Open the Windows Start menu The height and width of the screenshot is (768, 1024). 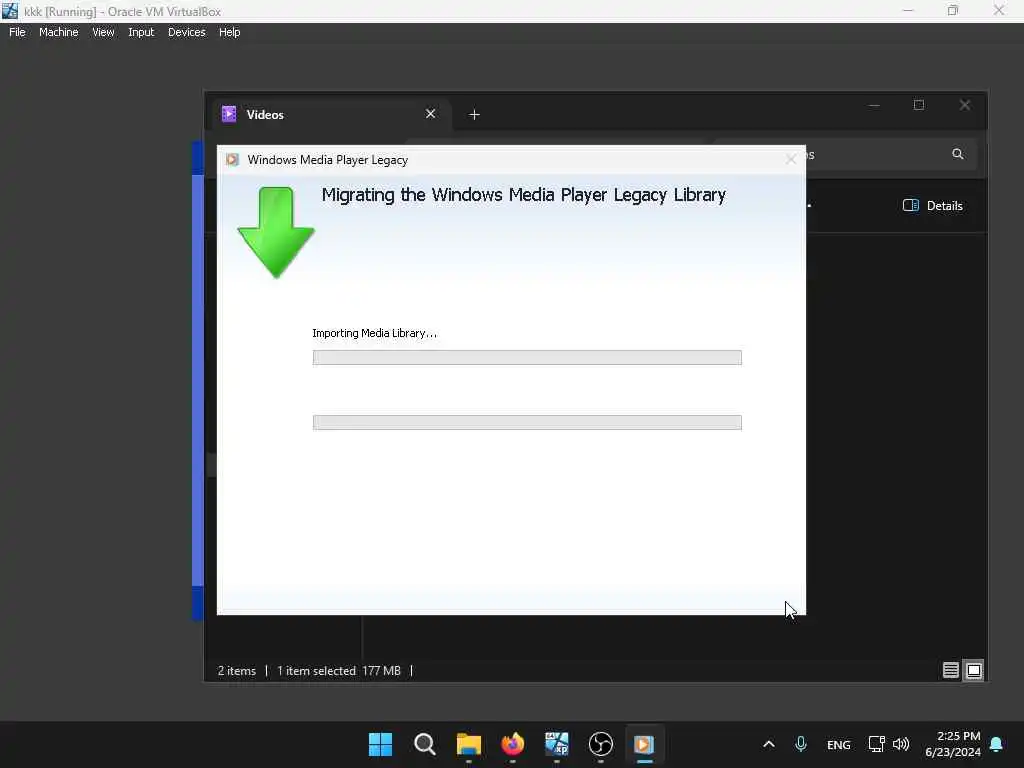point(380,744)
